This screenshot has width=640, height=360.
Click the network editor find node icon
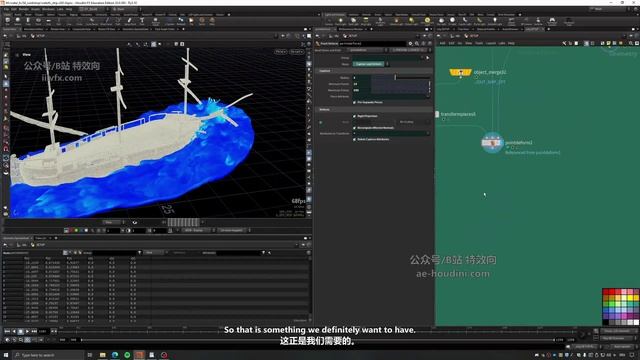[x=631, y=43]
